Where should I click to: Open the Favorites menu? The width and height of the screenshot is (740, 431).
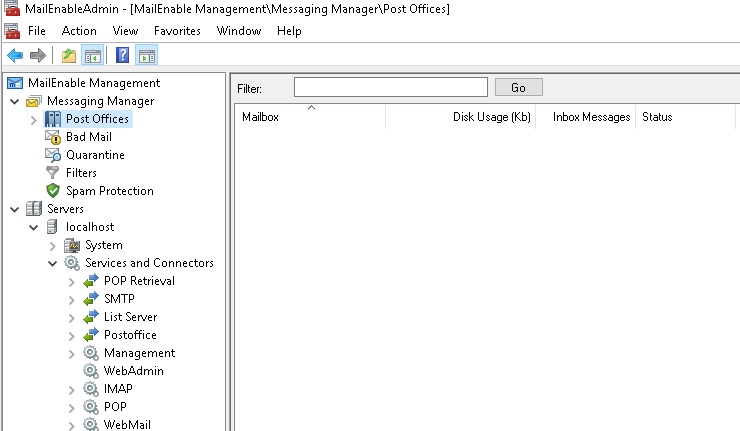[x=177, y=31]
